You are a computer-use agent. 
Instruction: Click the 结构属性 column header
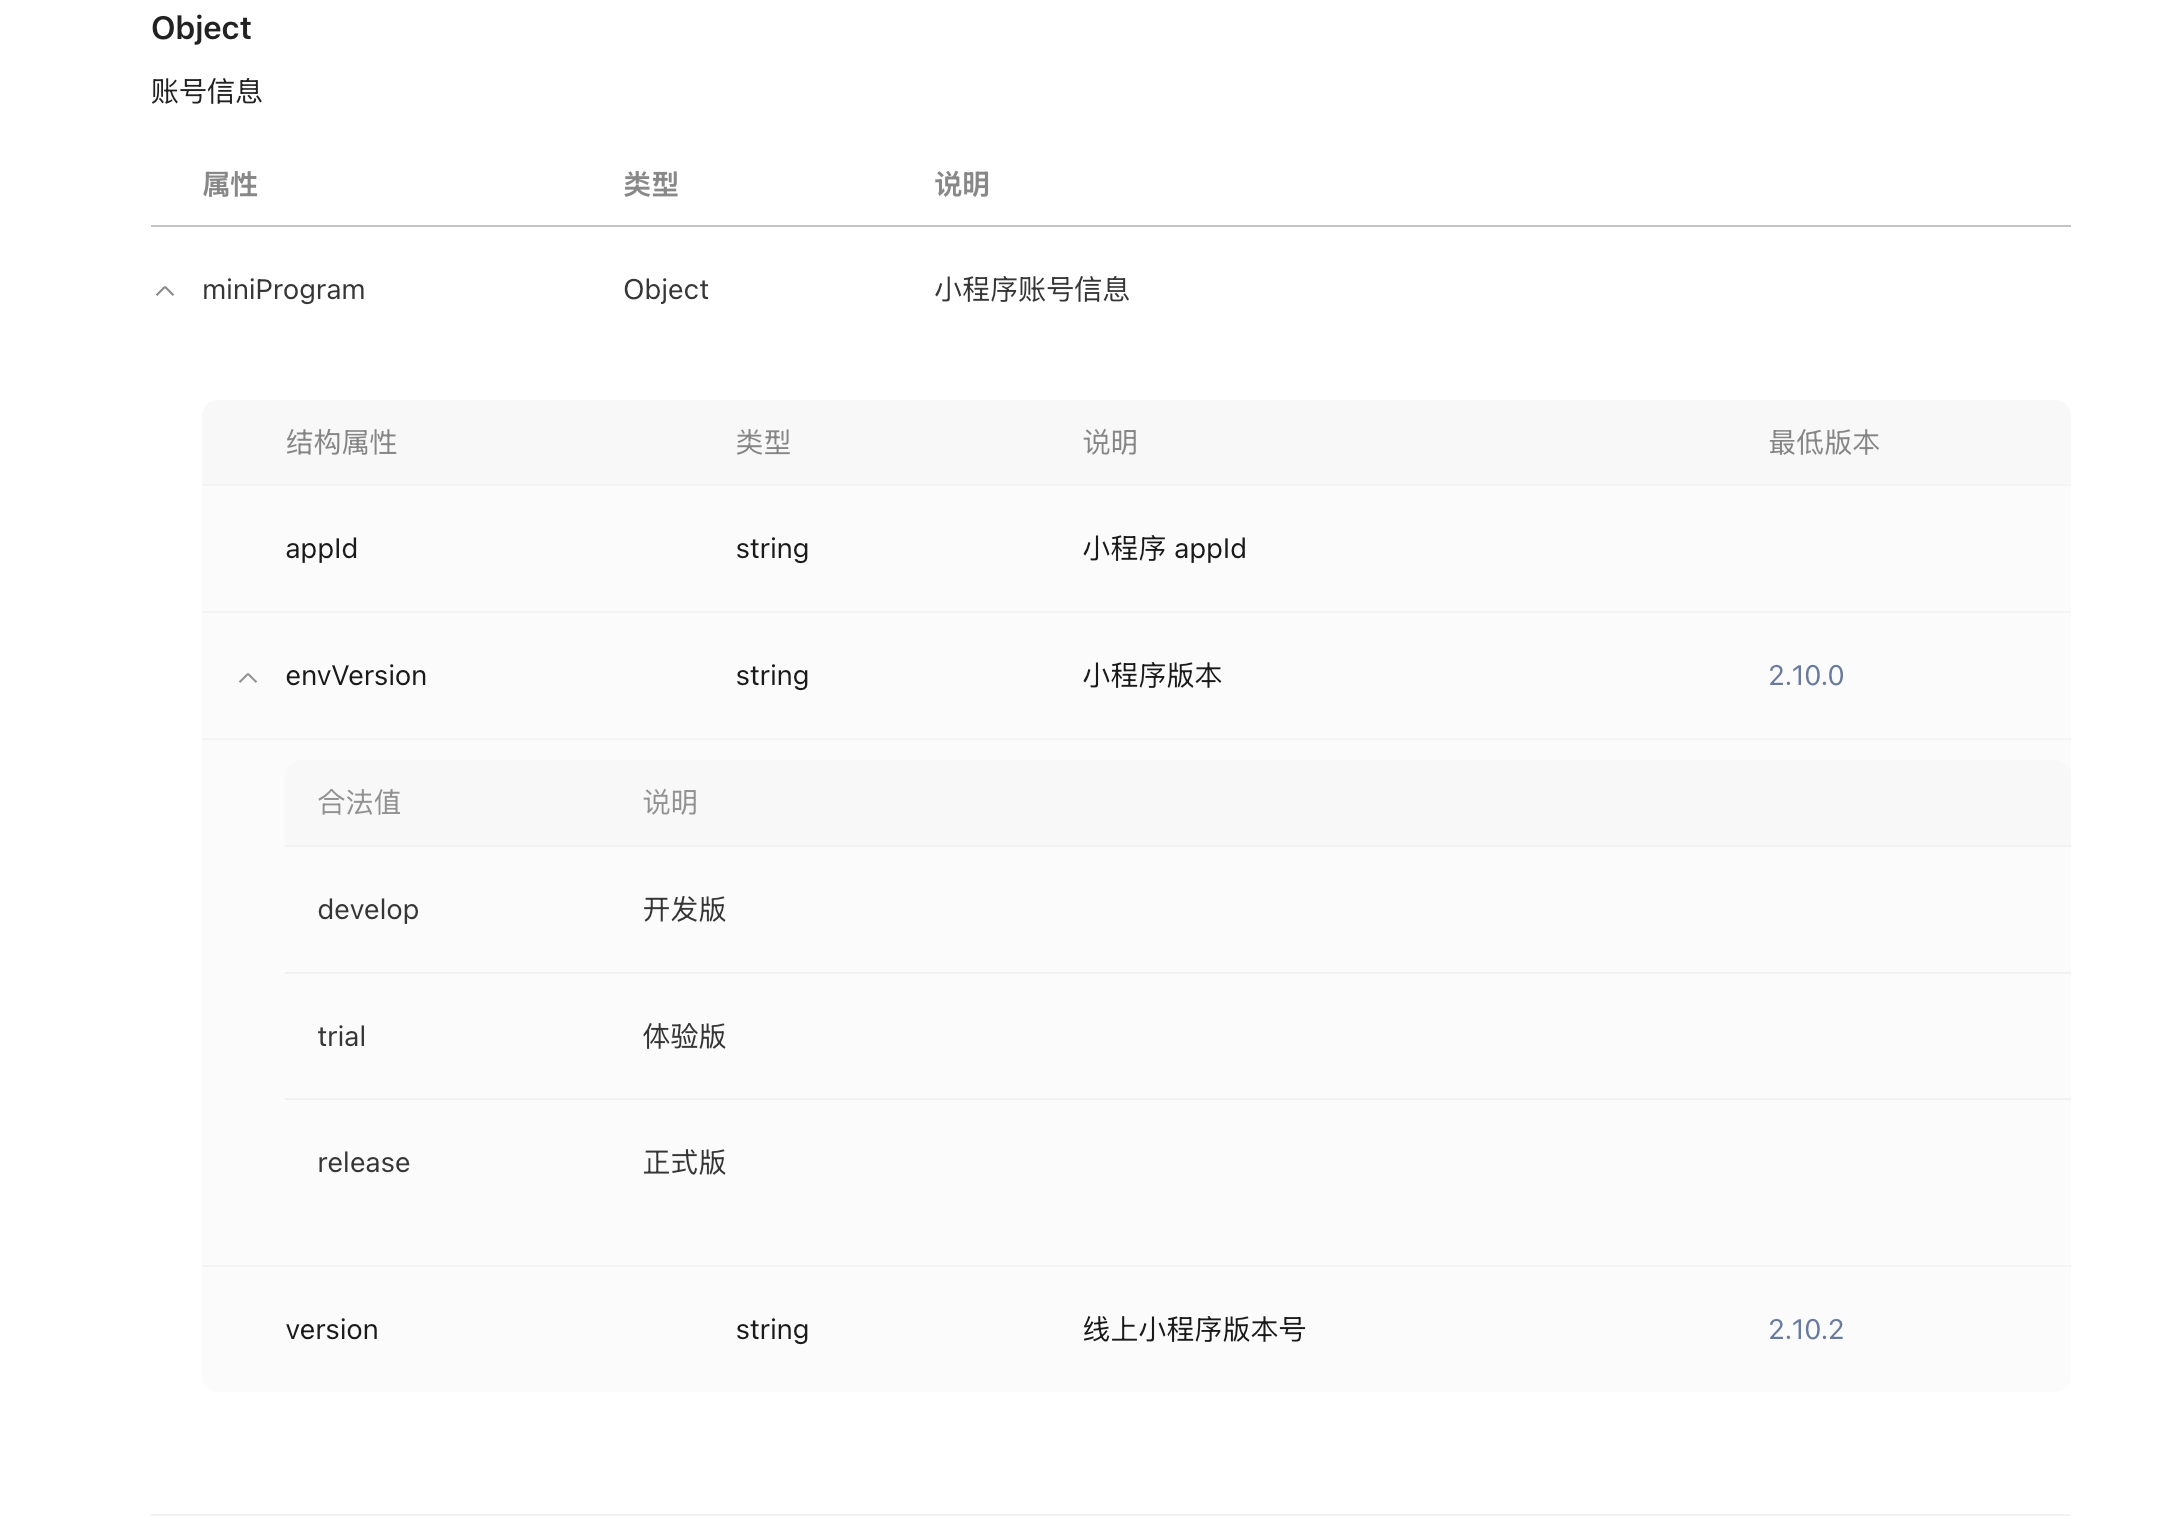[x=341, y=442]
